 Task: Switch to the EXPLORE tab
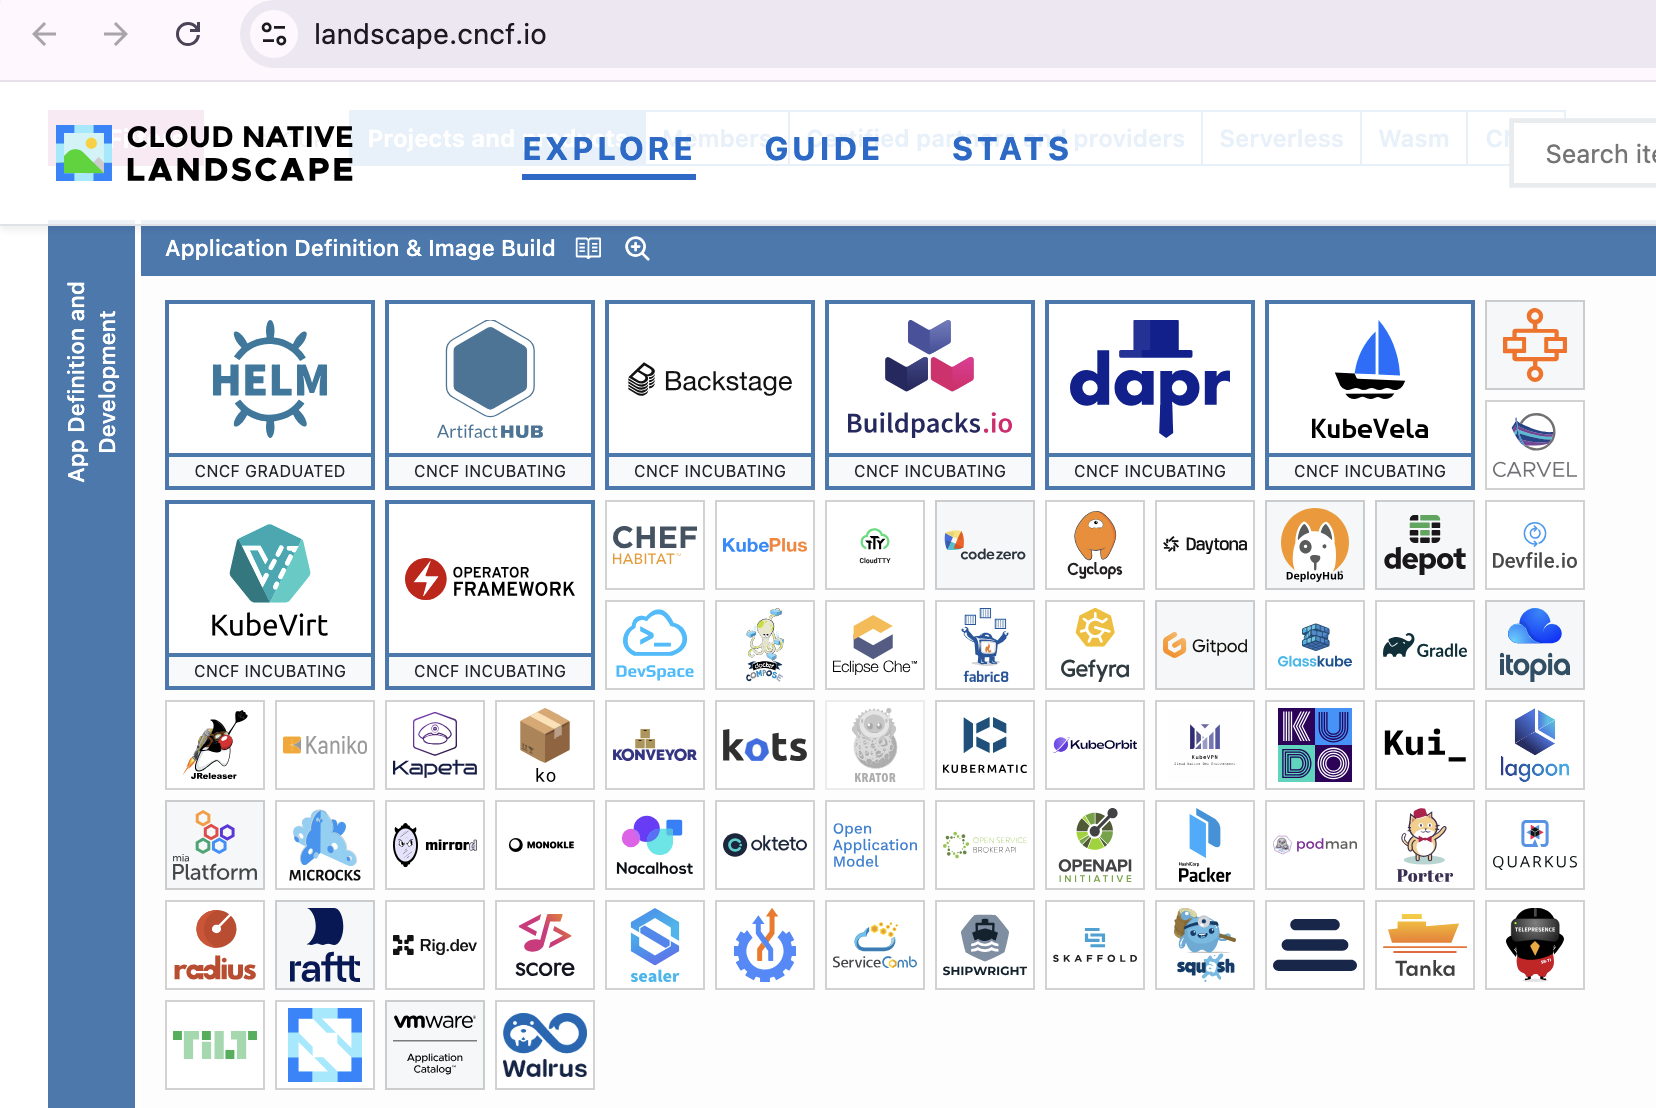click(x=608, y=150)
